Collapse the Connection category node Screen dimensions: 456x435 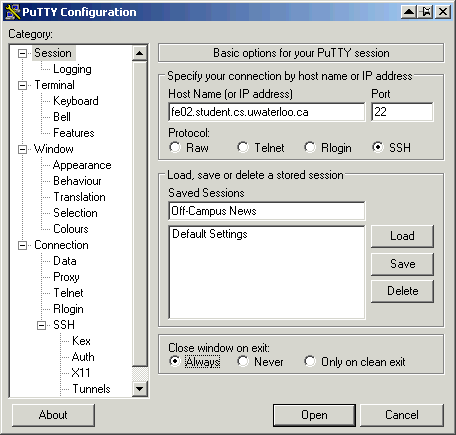pos(22,245)
